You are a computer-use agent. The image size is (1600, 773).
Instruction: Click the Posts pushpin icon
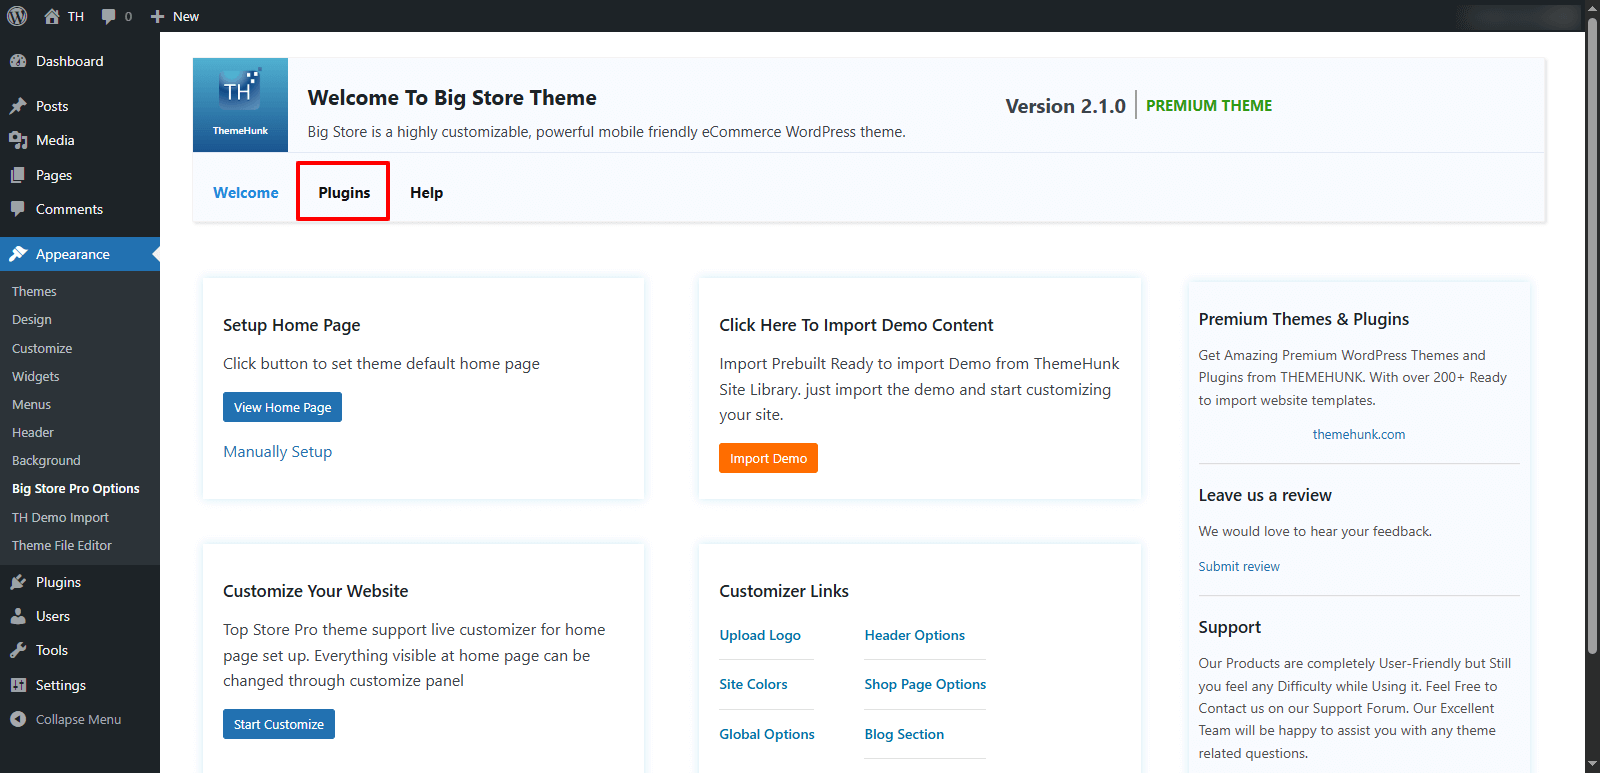(18, 106)
